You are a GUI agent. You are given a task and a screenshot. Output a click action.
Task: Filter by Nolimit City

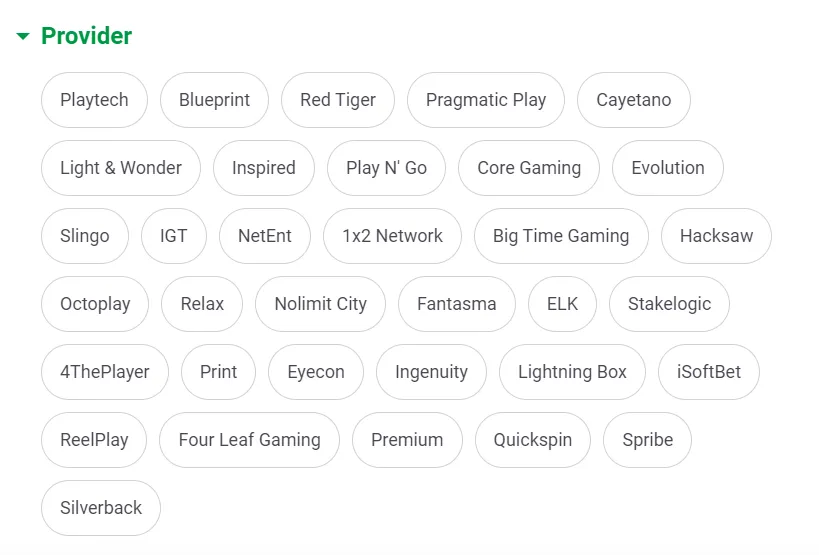tap(321, 304)
